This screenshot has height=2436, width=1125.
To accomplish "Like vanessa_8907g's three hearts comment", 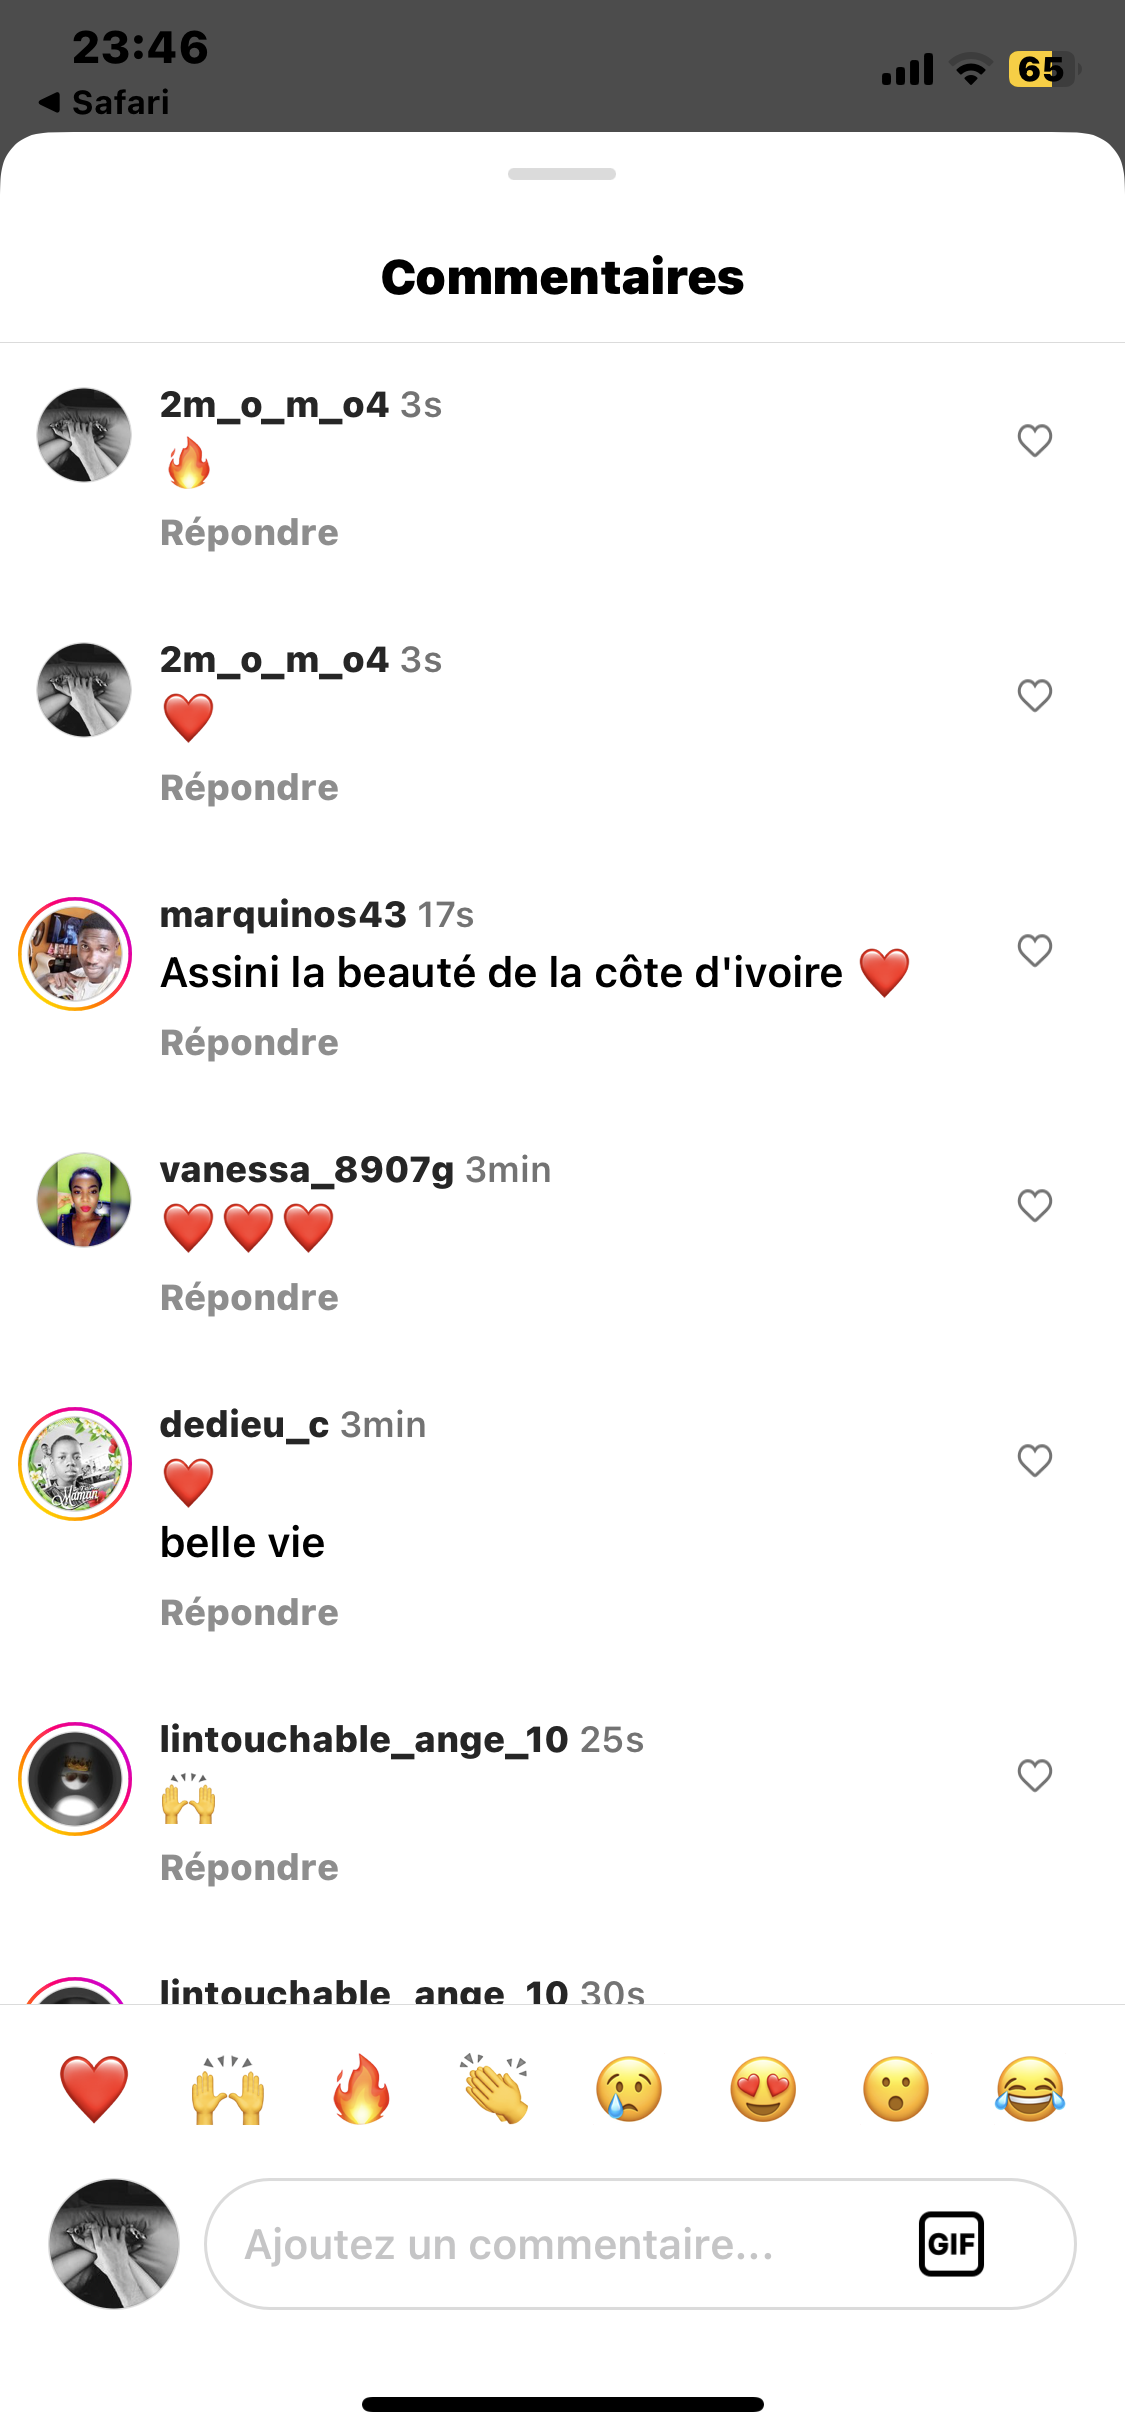I will coord(1035,1205).
